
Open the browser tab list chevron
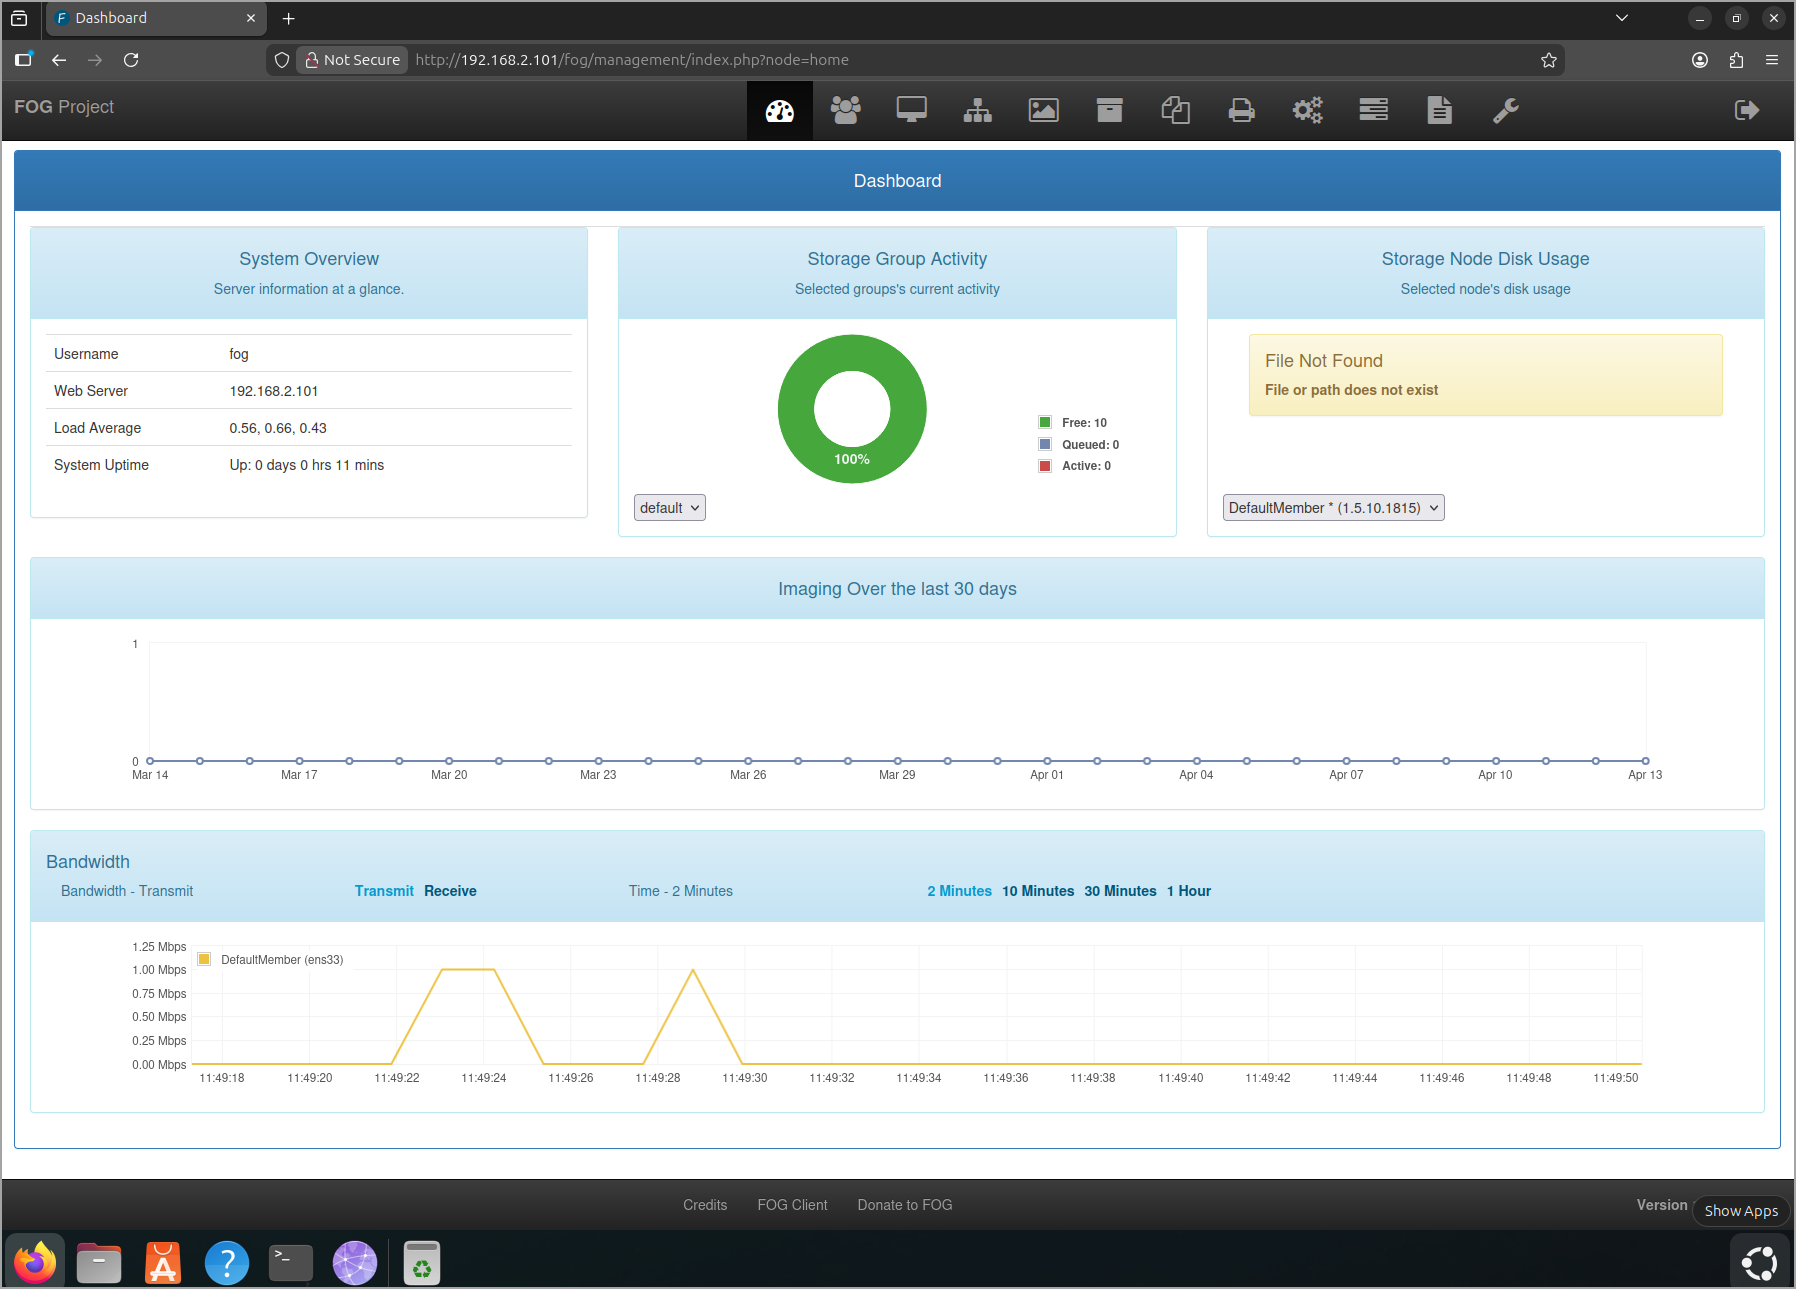1622,18
